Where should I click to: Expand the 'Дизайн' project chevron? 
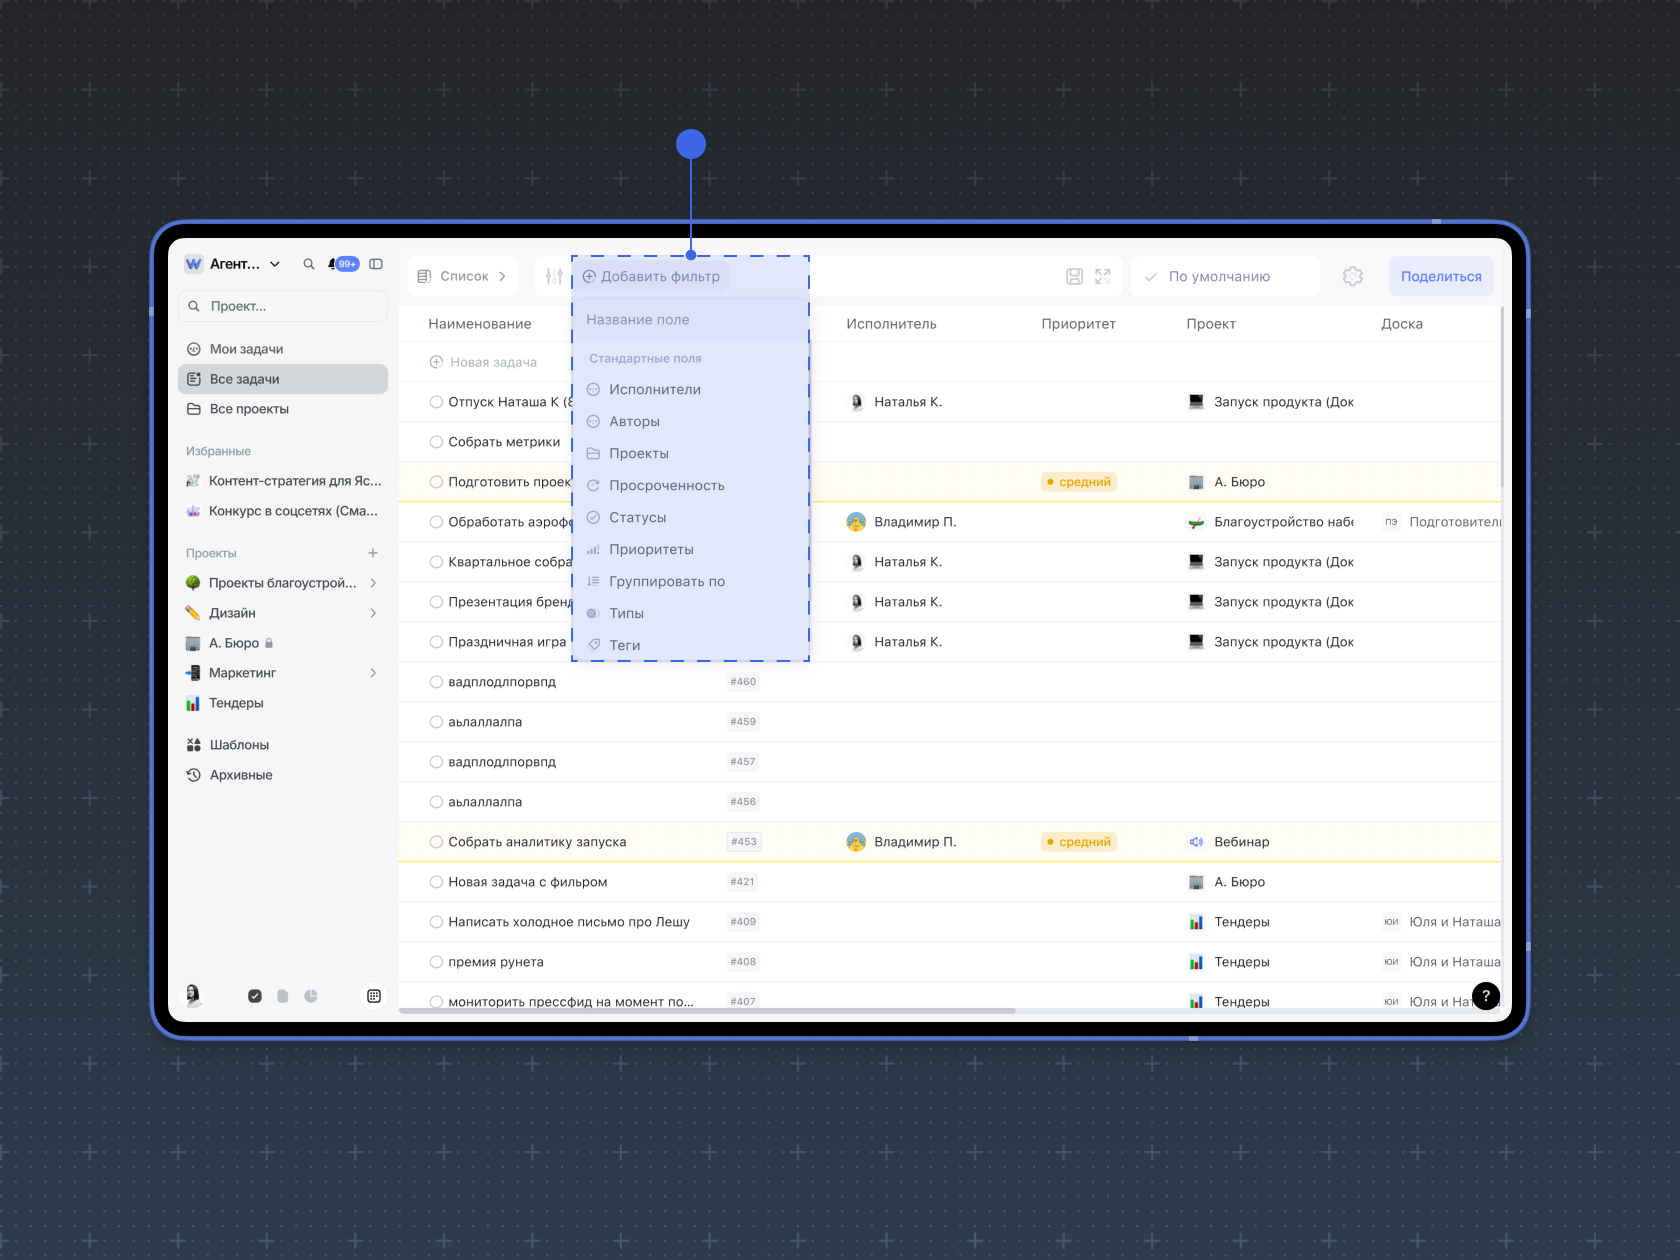click(373, 613)
